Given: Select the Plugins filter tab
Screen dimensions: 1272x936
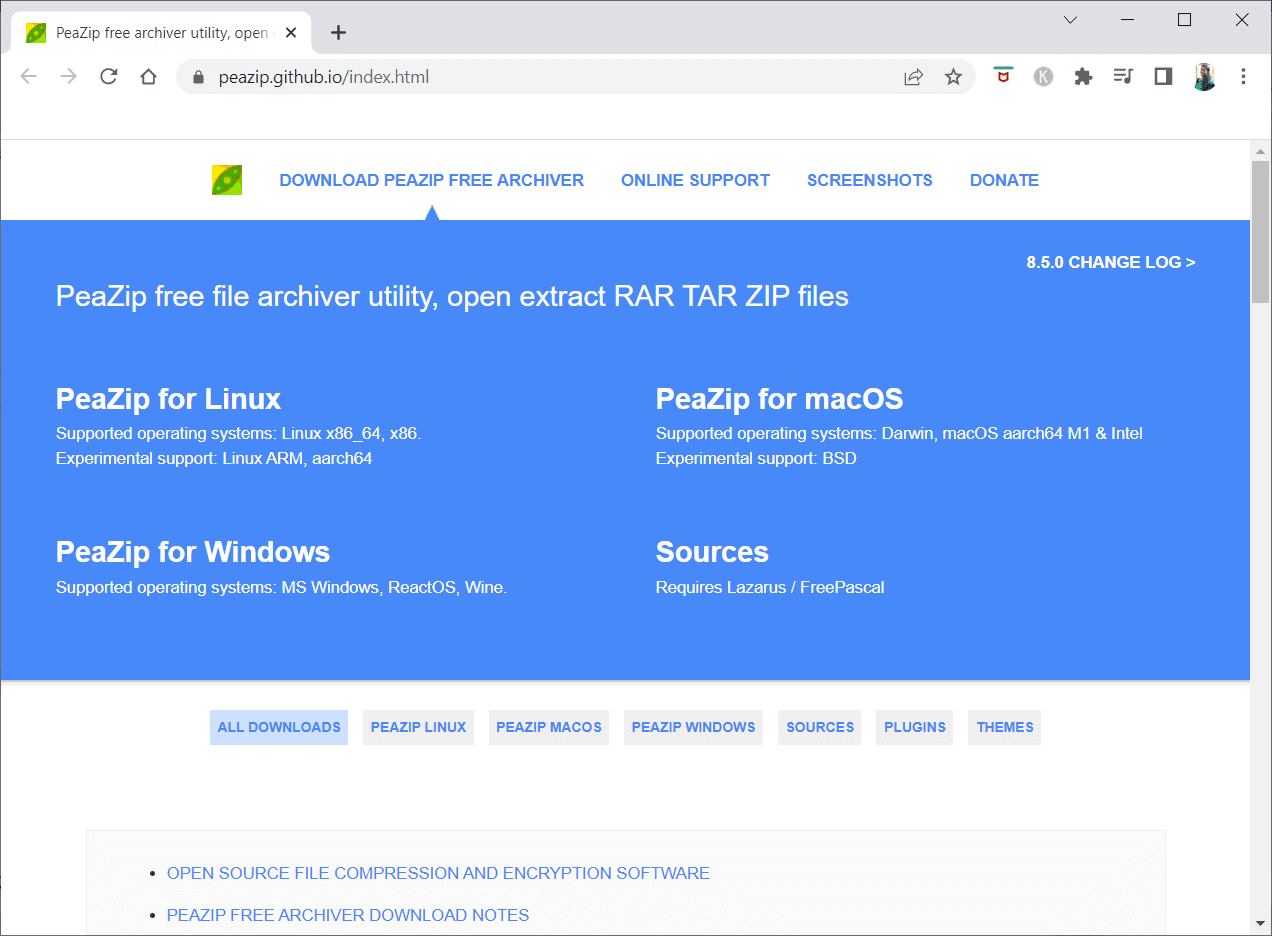Looking at the screenshot, I should [x=915, y=727].
